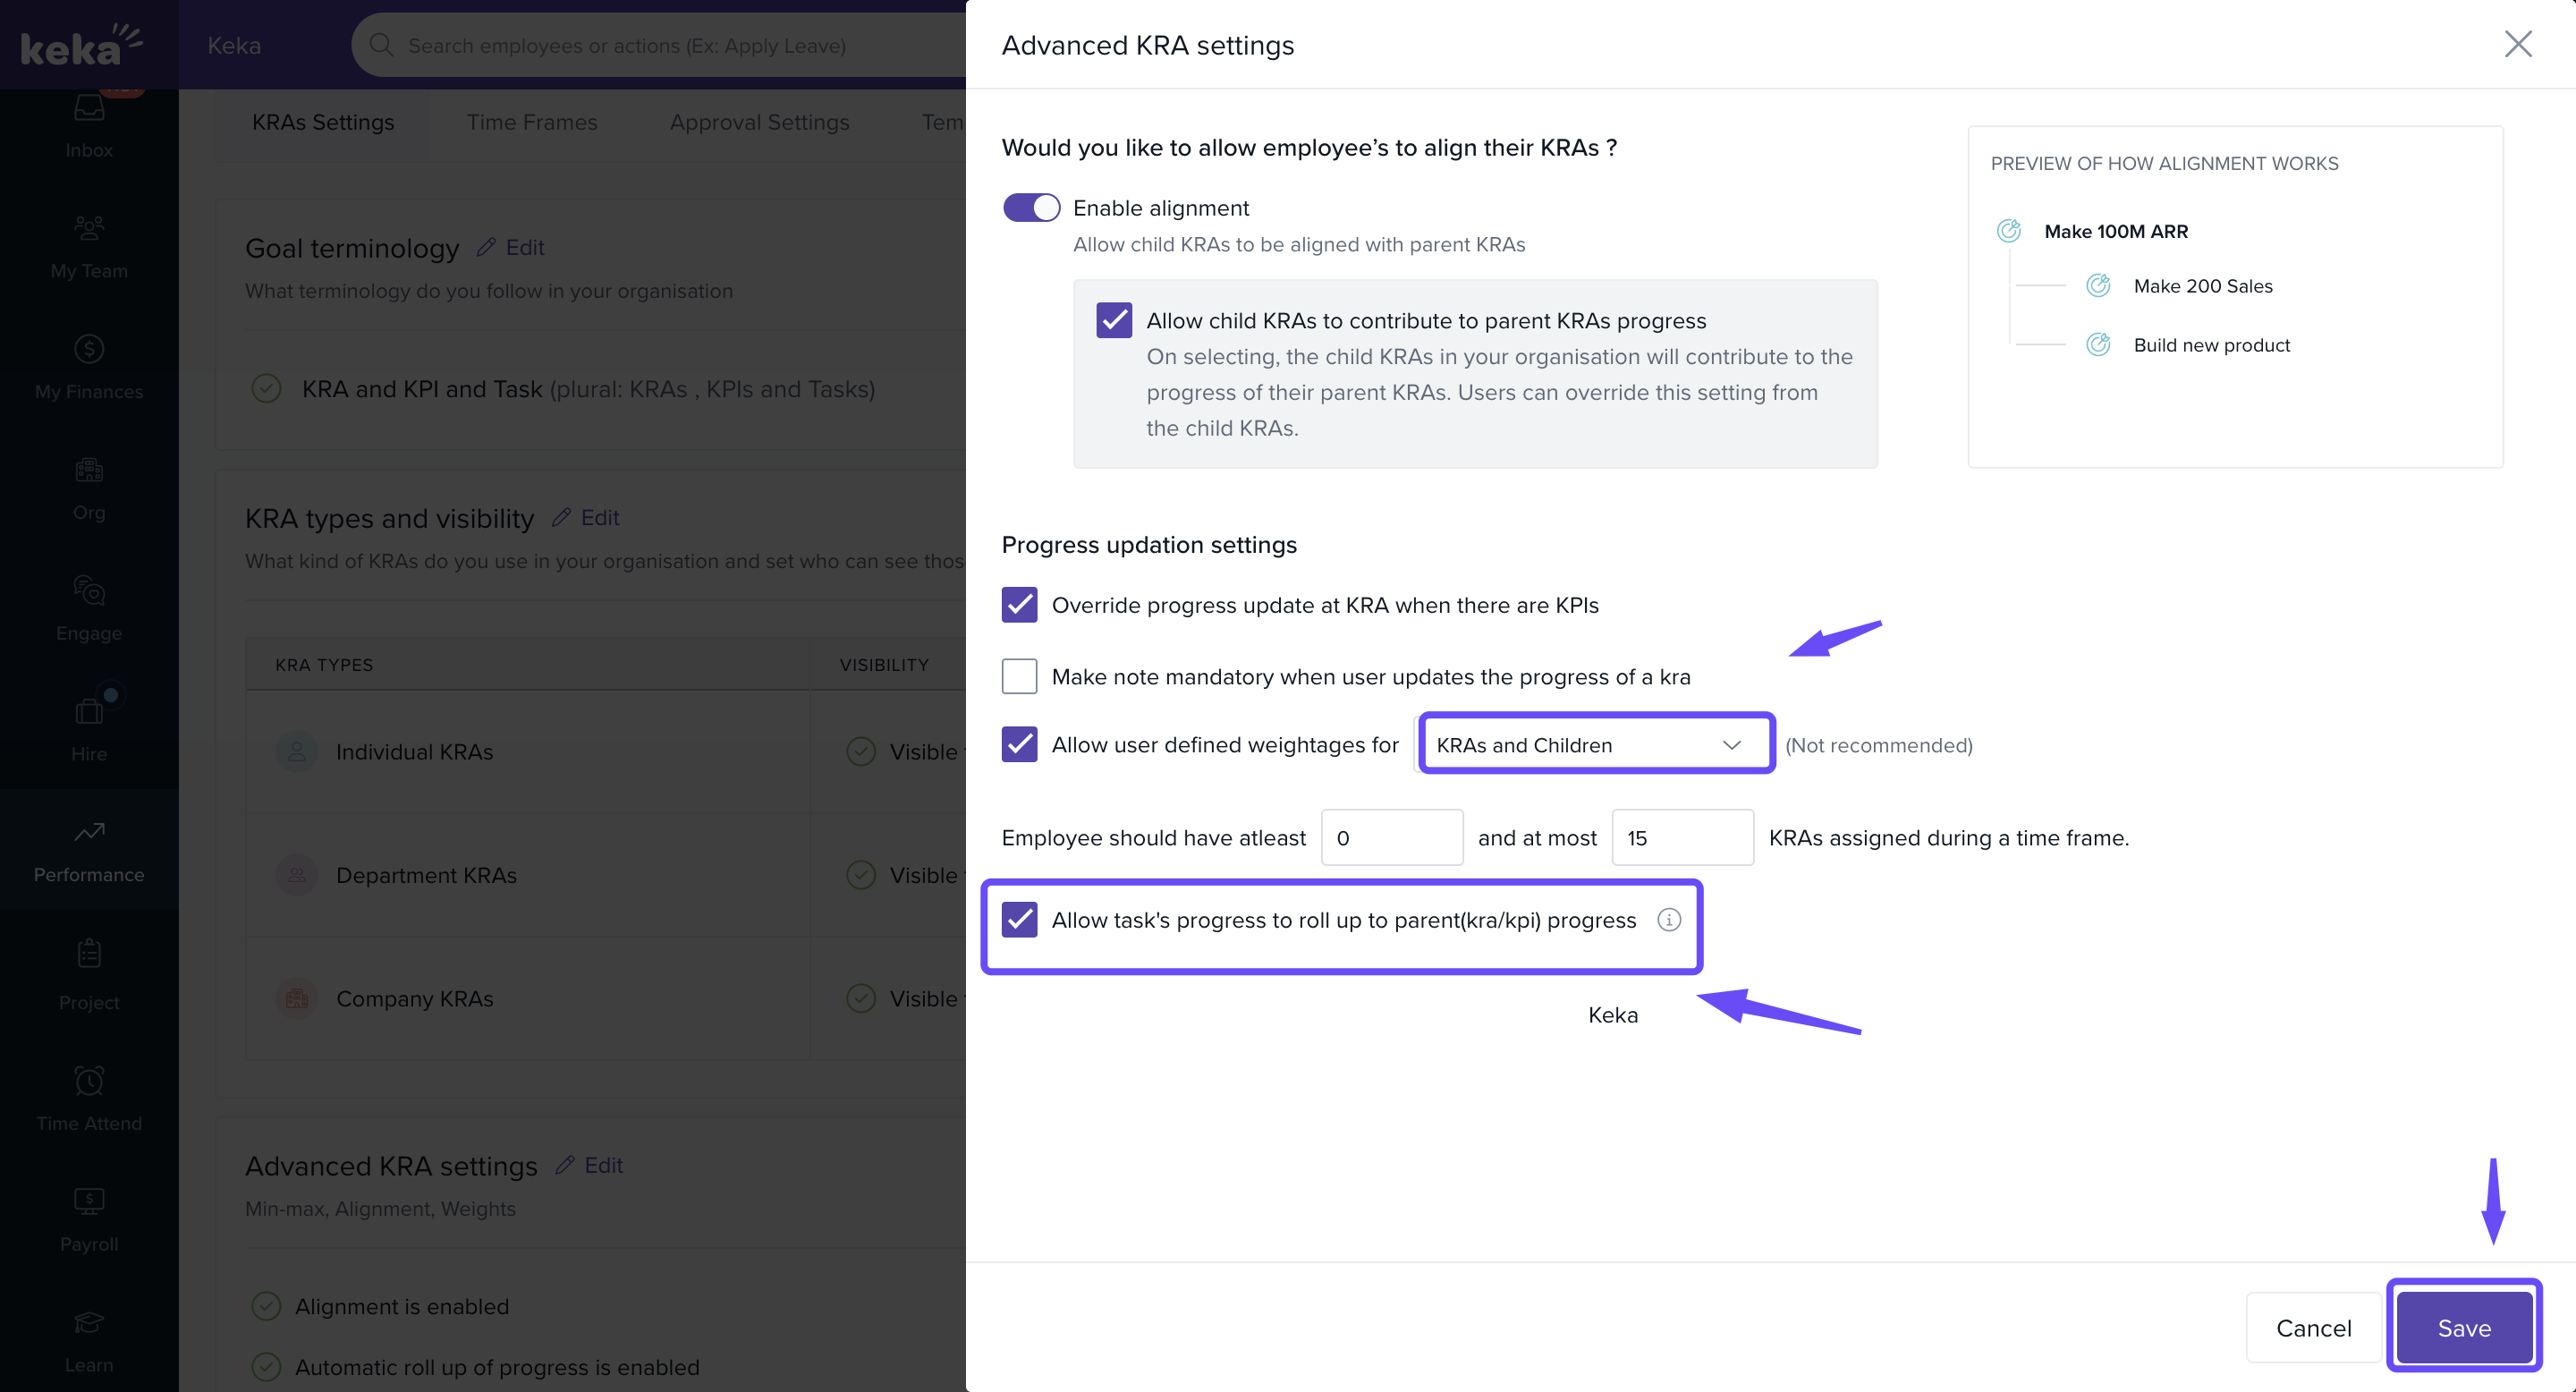
Task: Open the Payroll sidebar icon
Action: coord(89,1218)
